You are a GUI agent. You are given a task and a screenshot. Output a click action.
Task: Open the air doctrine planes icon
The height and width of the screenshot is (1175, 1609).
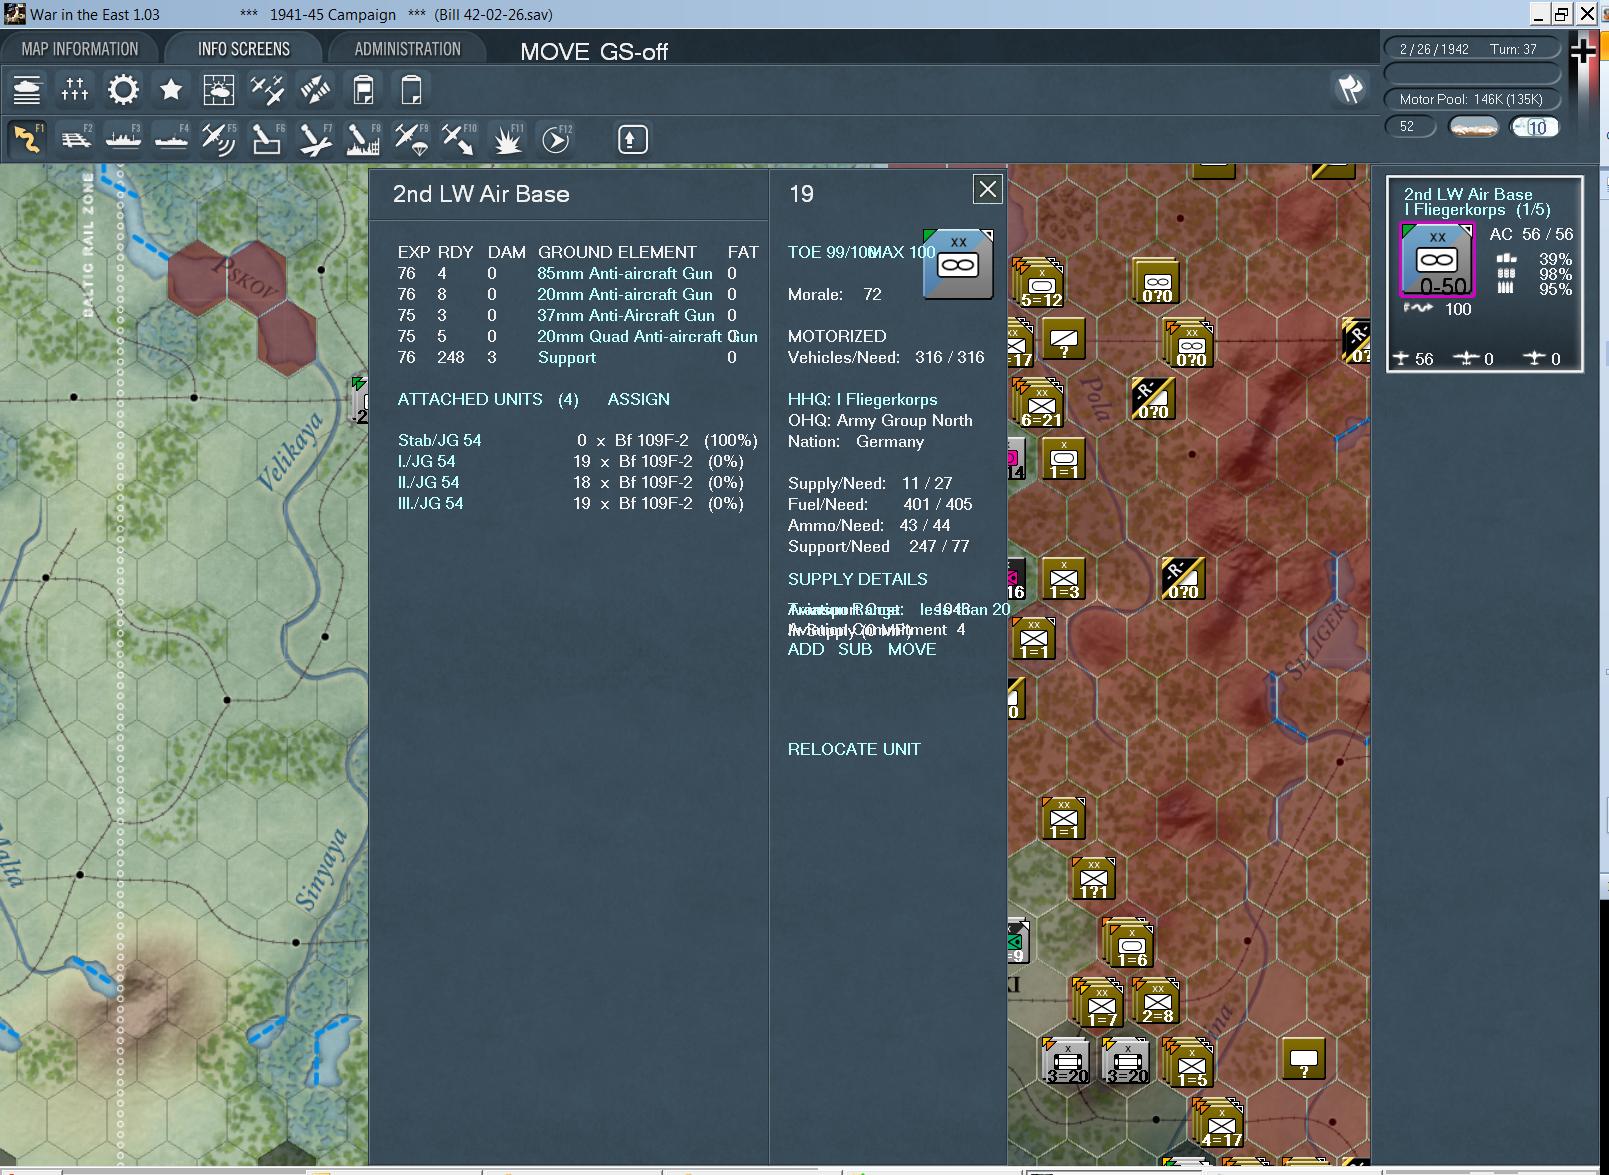267,90
